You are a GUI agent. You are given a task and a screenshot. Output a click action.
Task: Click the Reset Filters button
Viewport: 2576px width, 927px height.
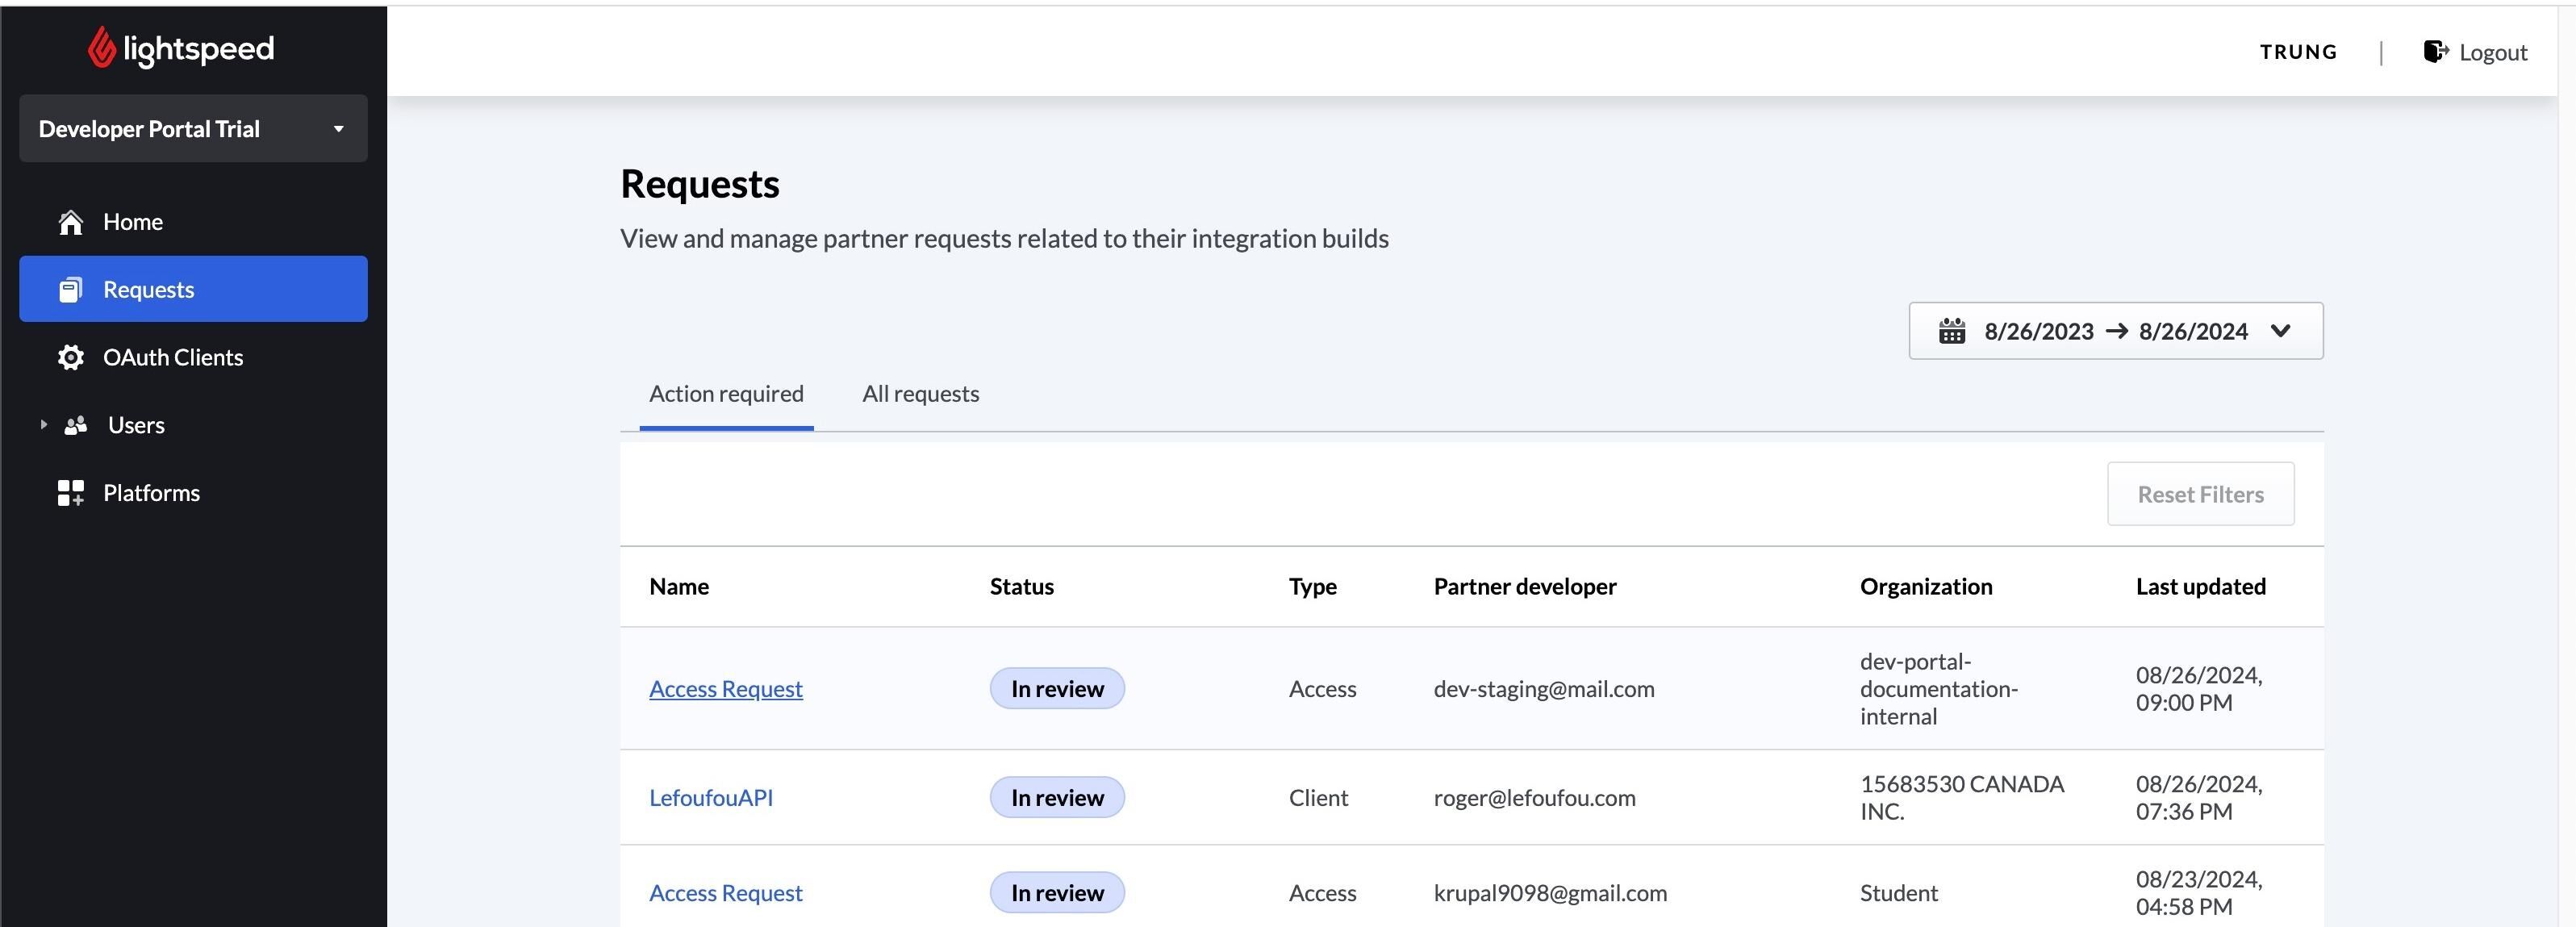click(x=2200, y=493)
